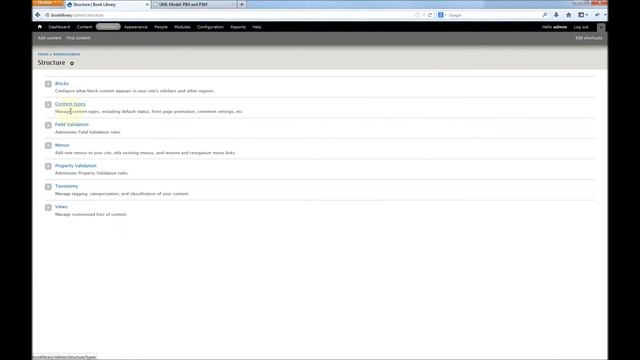Viewport: 640px width, 360px height.
Task: Open the Blocks link
Action: click(x=62, y=84)
